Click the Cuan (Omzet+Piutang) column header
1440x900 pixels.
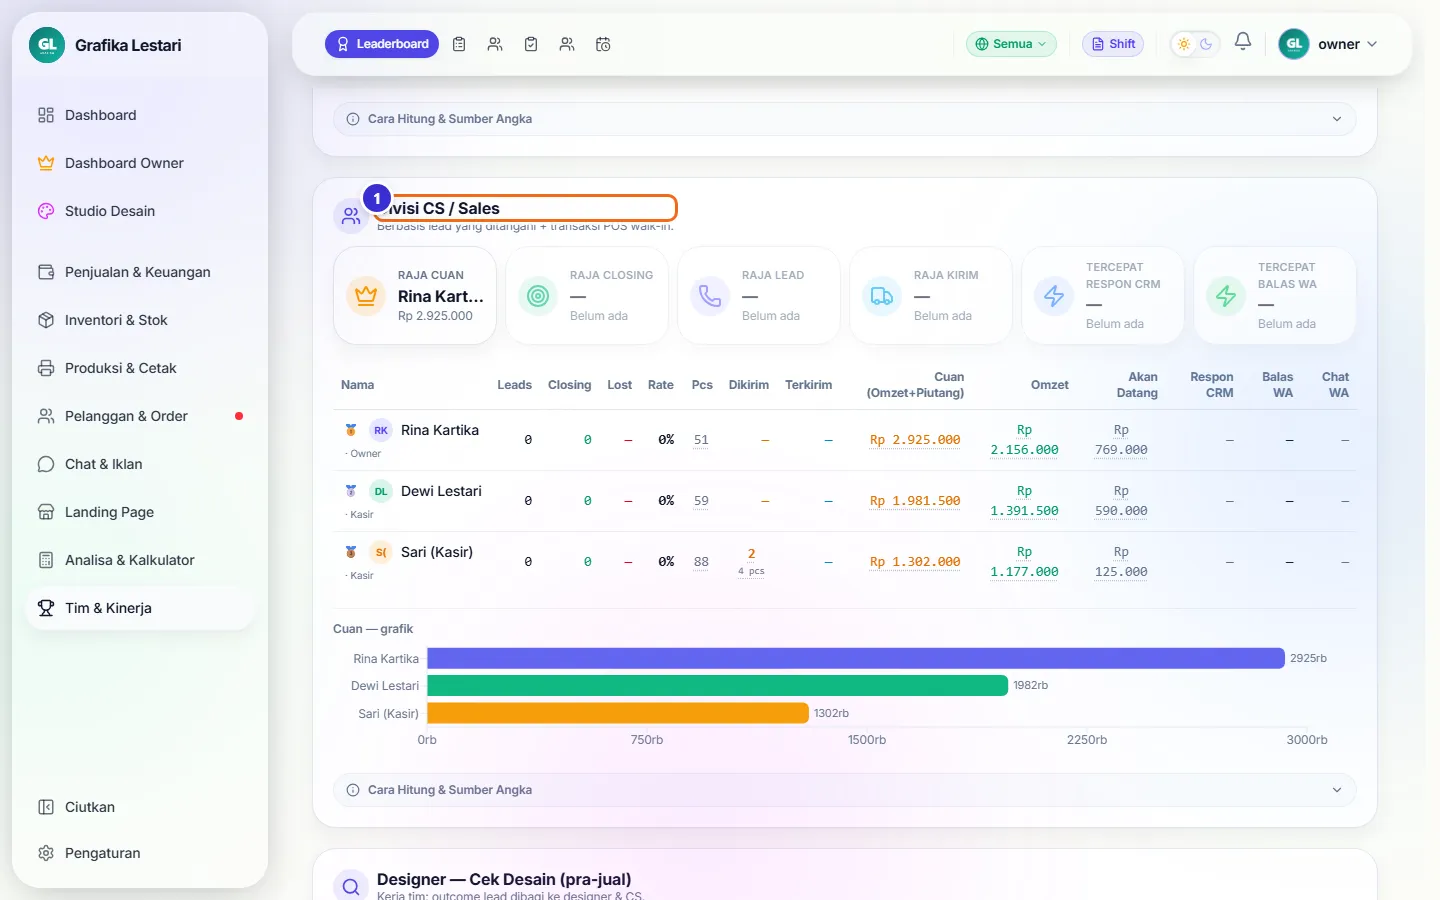tap(915, 385)
